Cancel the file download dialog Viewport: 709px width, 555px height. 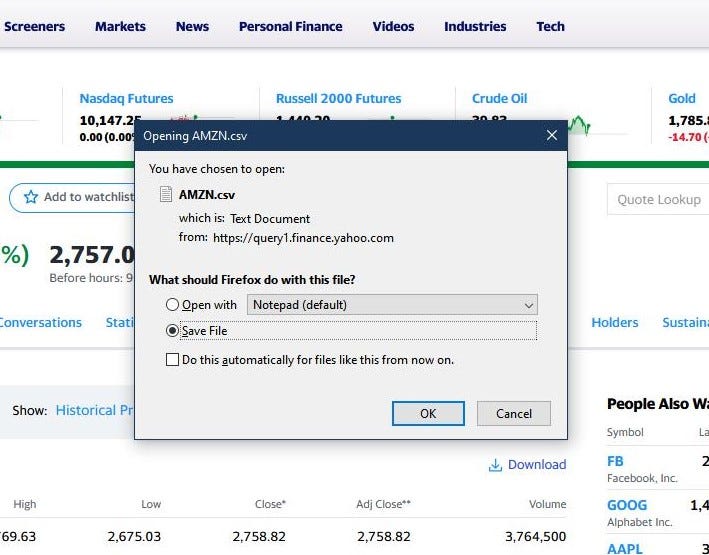514,413
